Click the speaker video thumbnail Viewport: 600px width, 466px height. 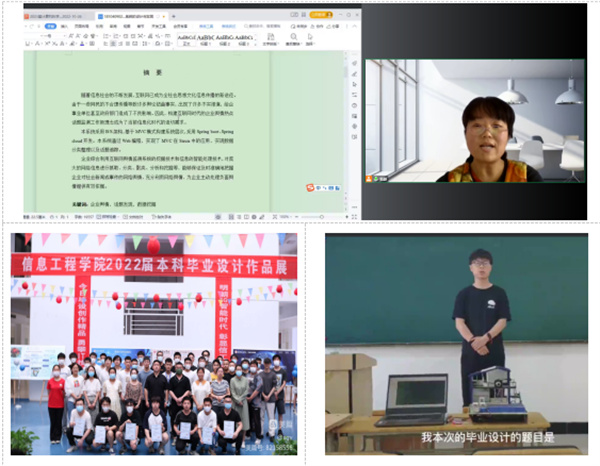tap(474, 120)
